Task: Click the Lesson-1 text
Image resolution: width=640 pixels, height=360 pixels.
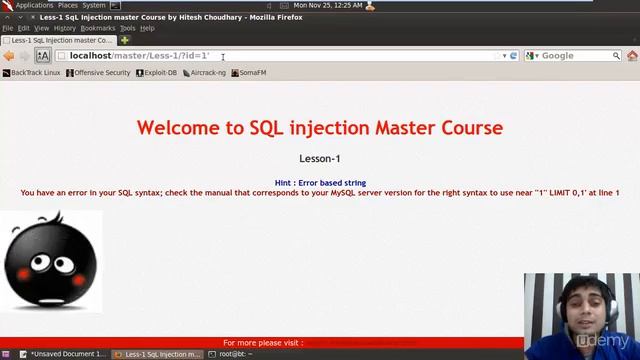Action: [x=320, y=158]
